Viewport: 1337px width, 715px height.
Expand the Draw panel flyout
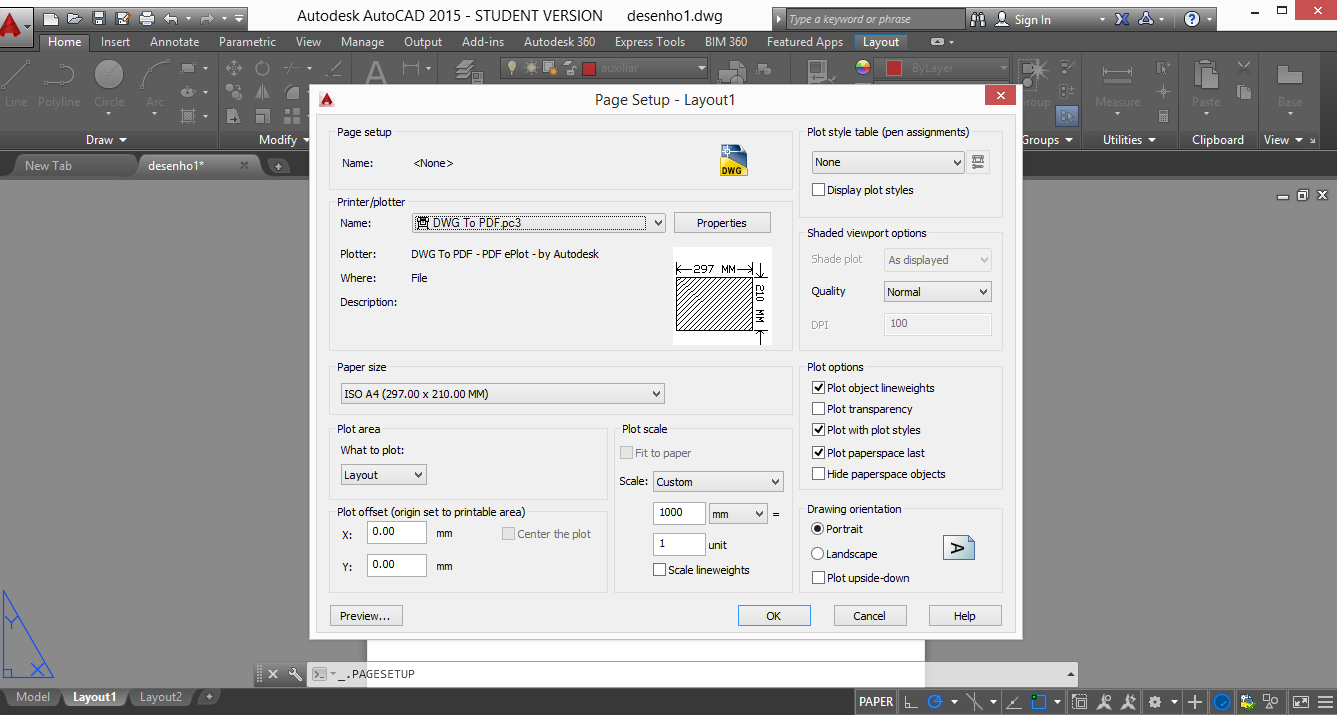[107, 140]
